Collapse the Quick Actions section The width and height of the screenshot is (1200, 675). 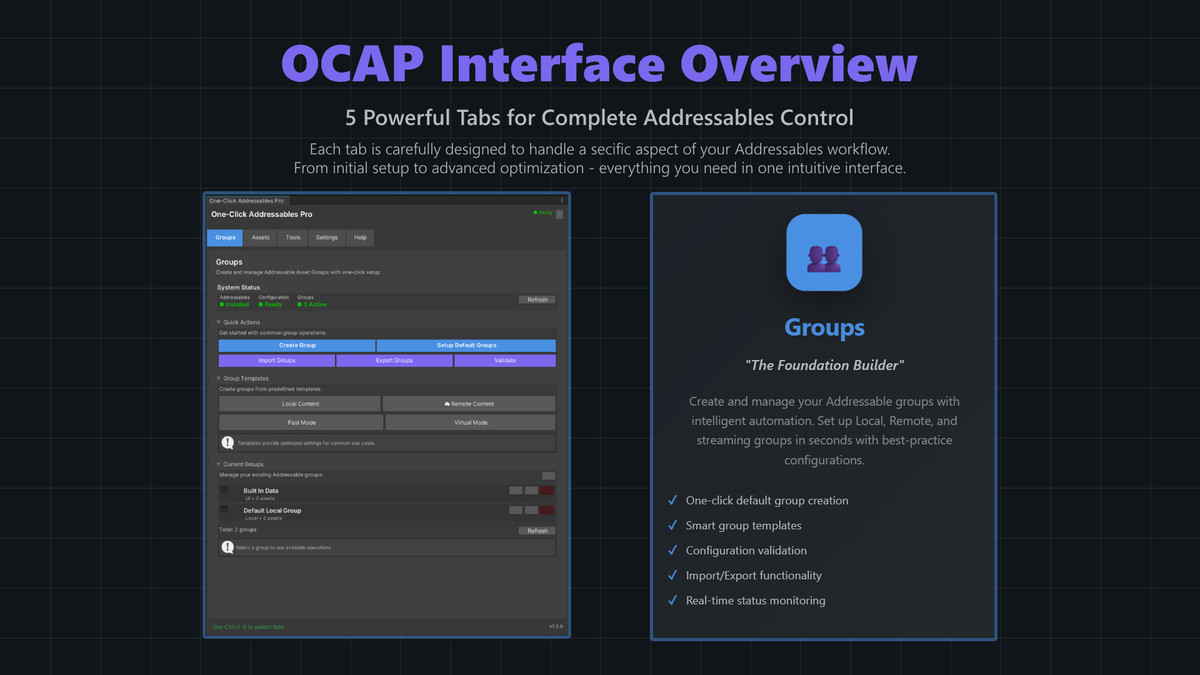(x=217, y=322)
